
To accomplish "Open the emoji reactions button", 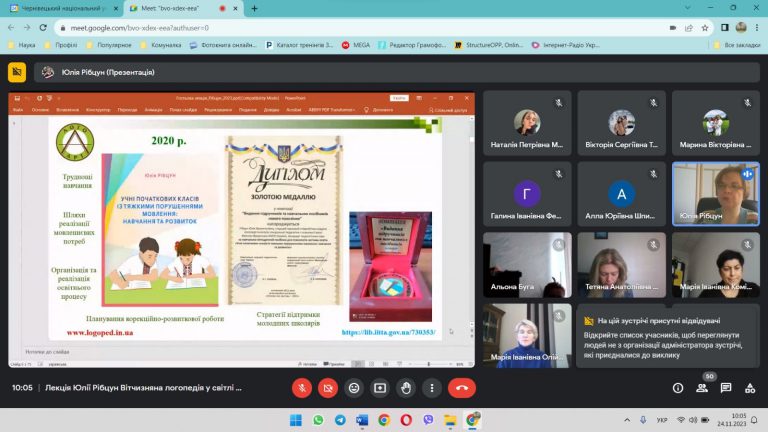I will (x=354, y=388).
